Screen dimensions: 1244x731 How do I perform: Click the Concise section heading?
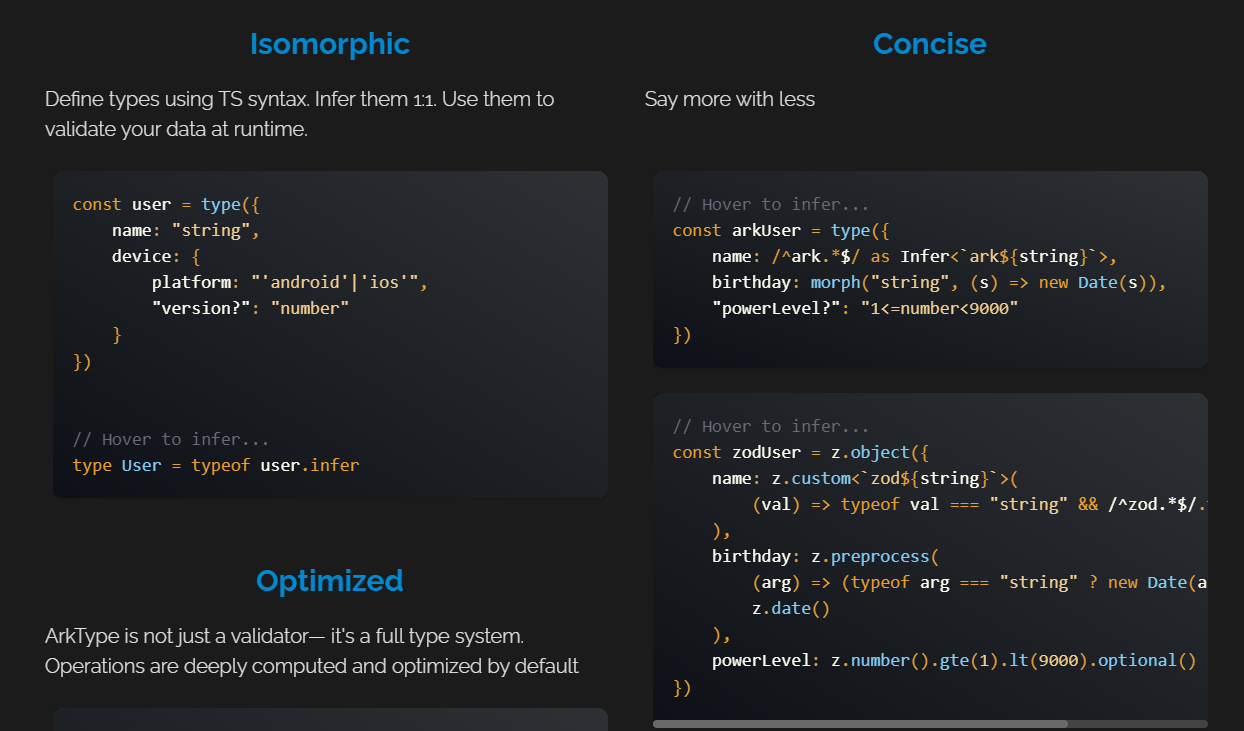[x=929, y=44]
